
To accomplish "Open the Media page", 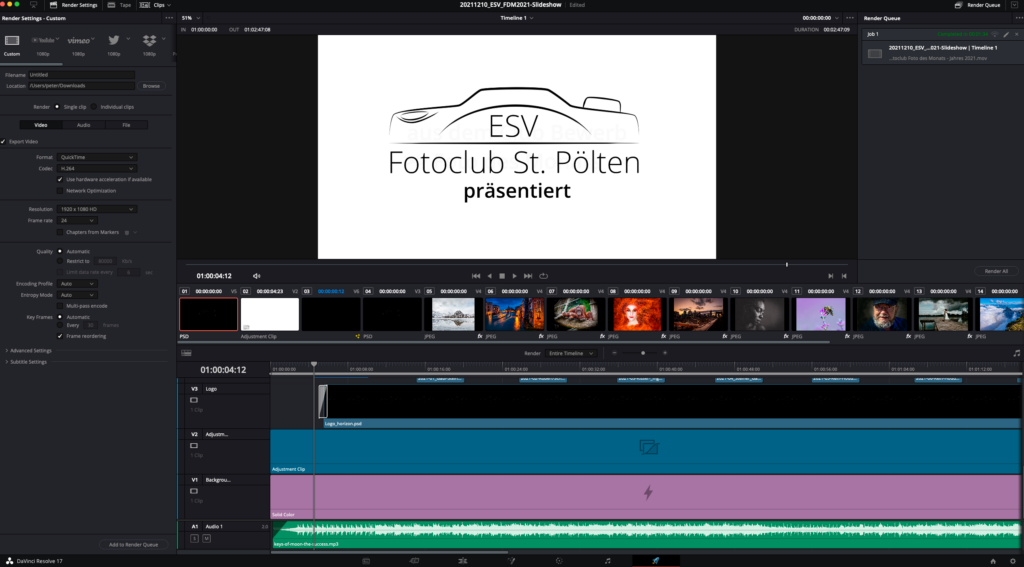I will 366,560.
